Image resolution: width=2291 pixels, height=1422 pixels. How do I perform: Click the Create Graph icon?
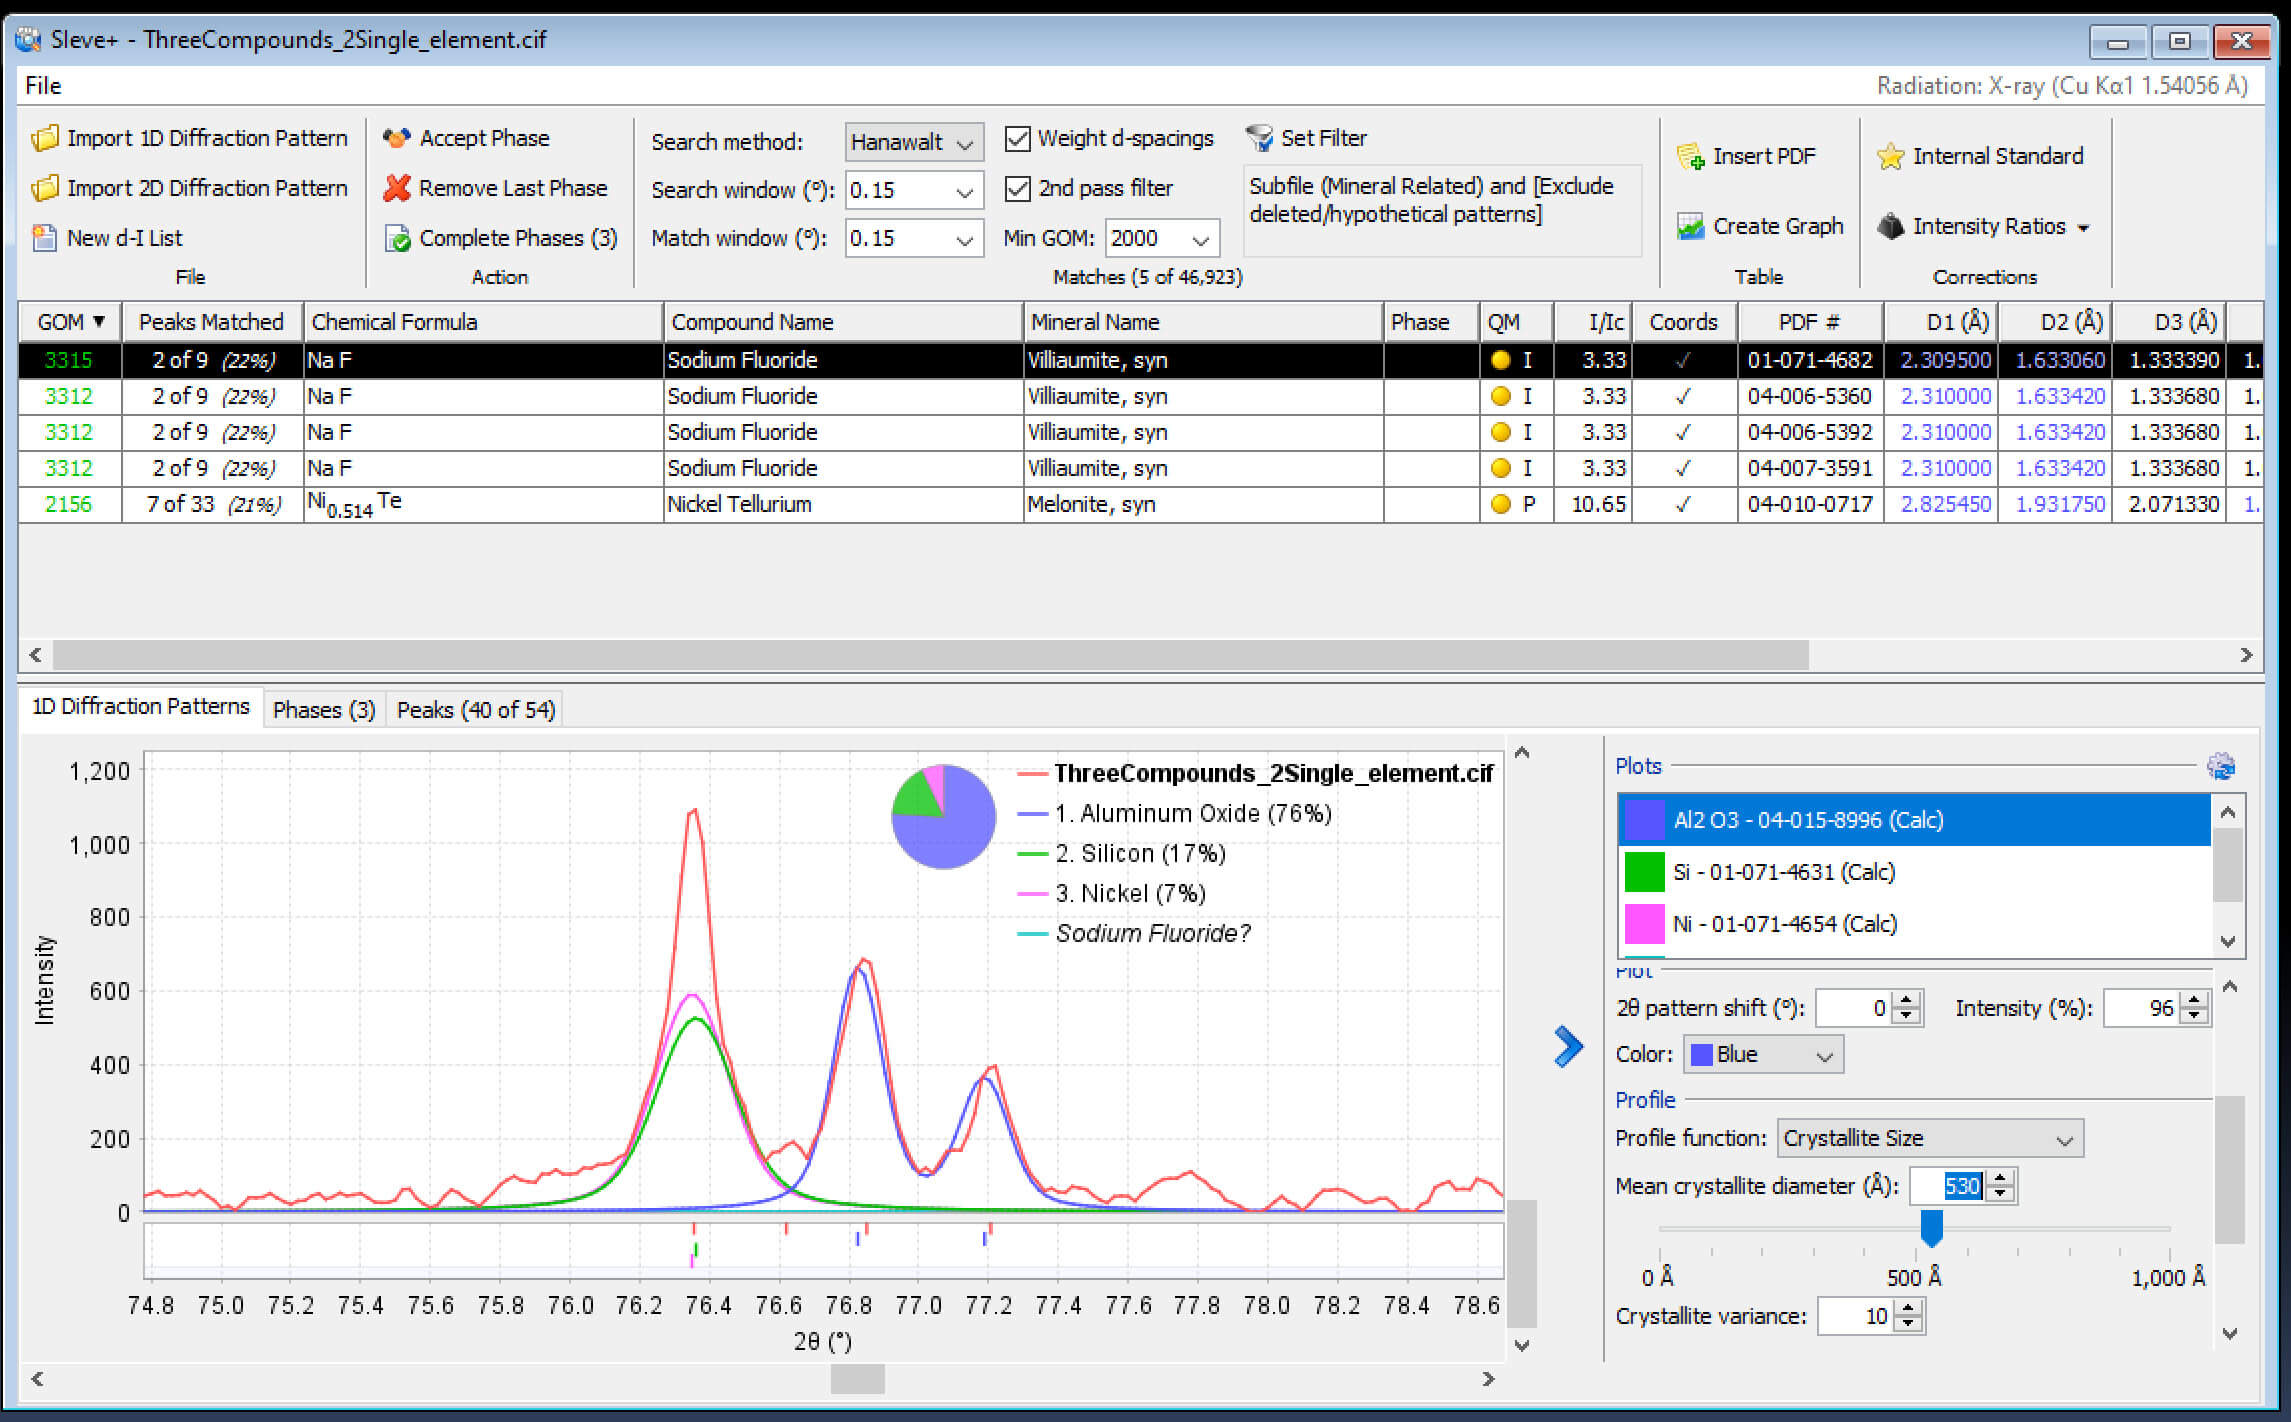tap(1690, 227)
